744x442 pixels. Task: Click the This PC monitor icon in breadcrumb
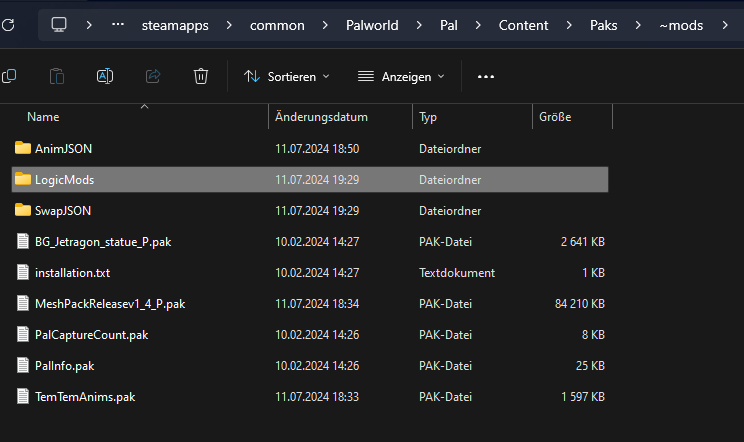point(59,25)
